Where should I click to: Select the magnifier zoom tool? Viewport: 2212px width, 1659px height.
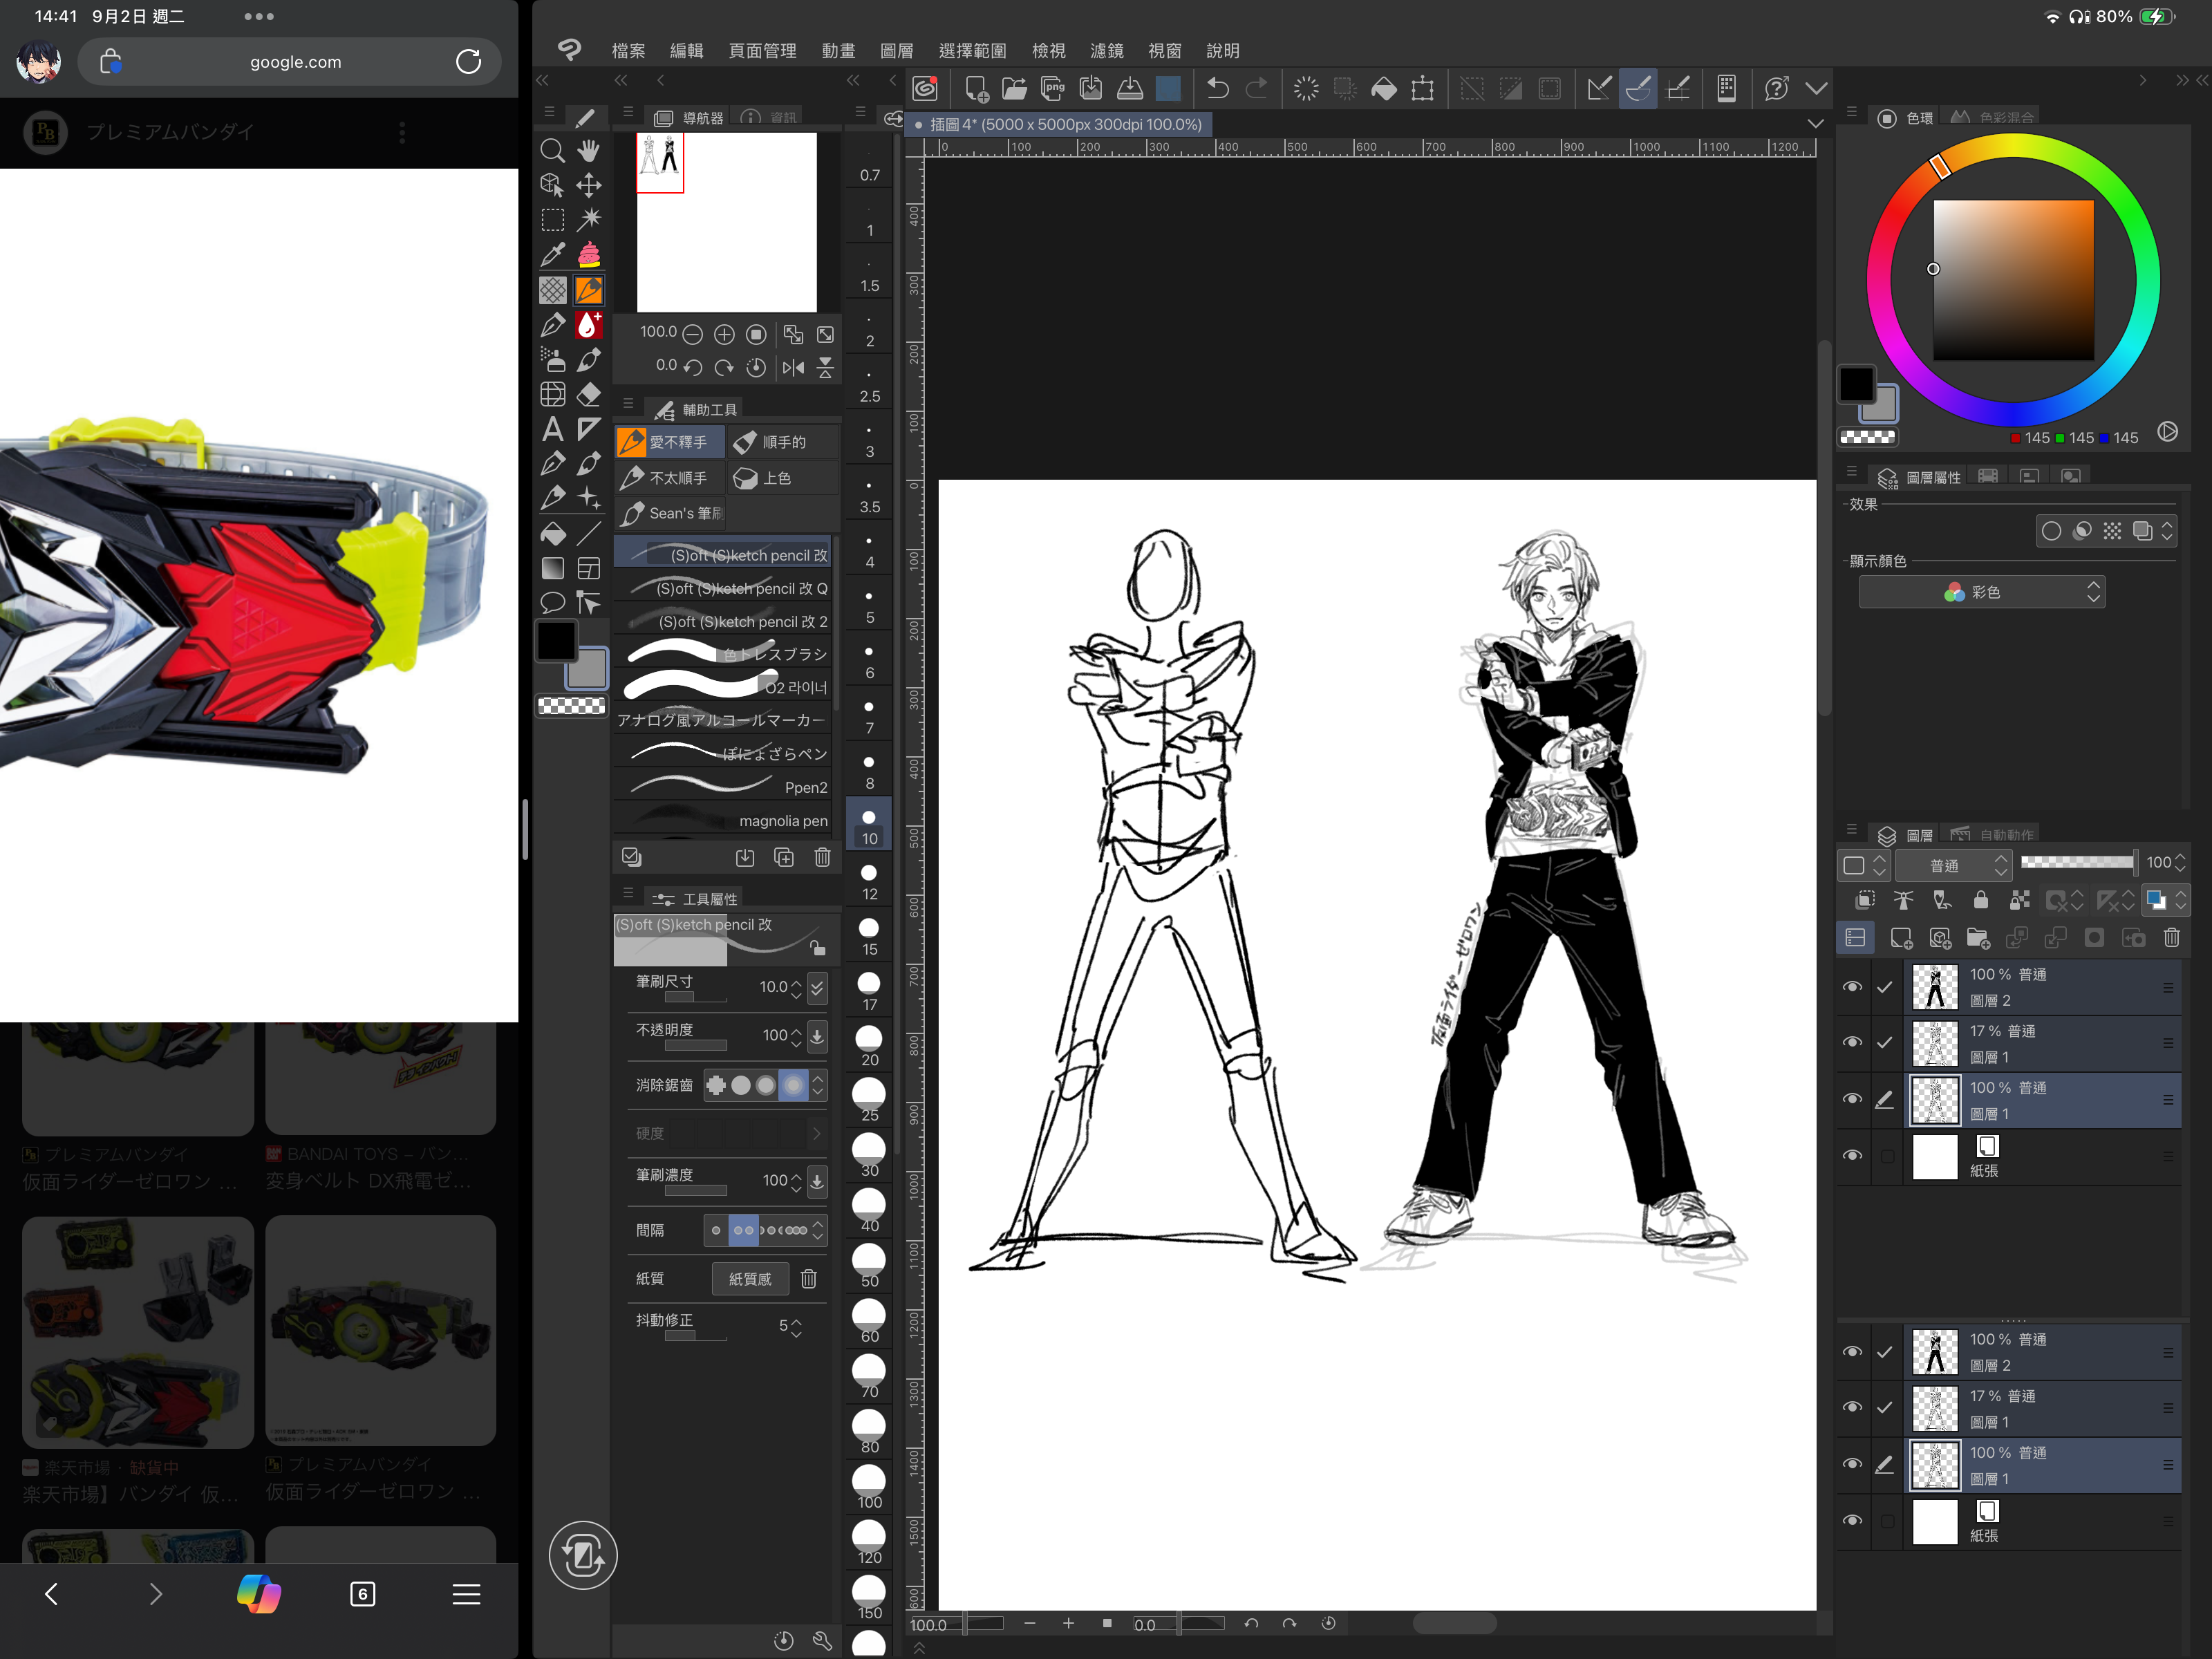point(552,151)
